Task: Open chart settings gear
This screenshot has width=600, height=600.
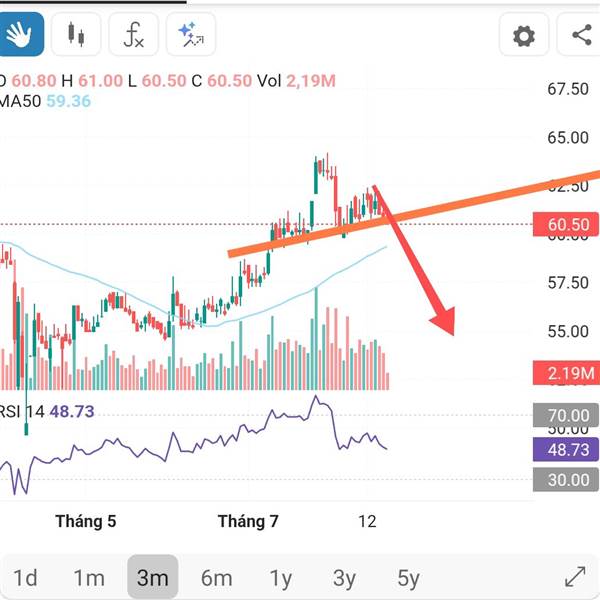Action: (x=524, y=36)
